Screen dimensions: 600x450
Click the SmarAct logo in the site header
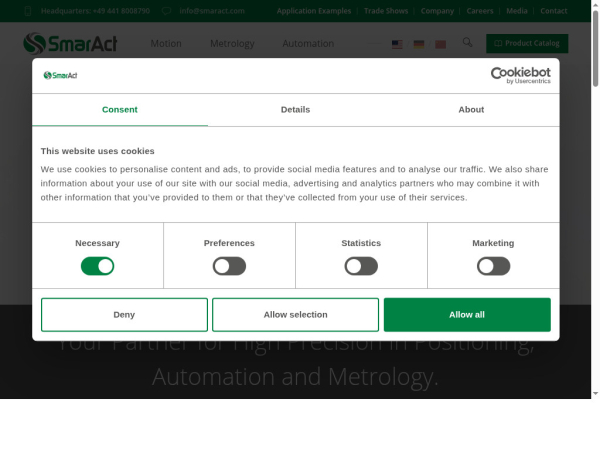70,43
